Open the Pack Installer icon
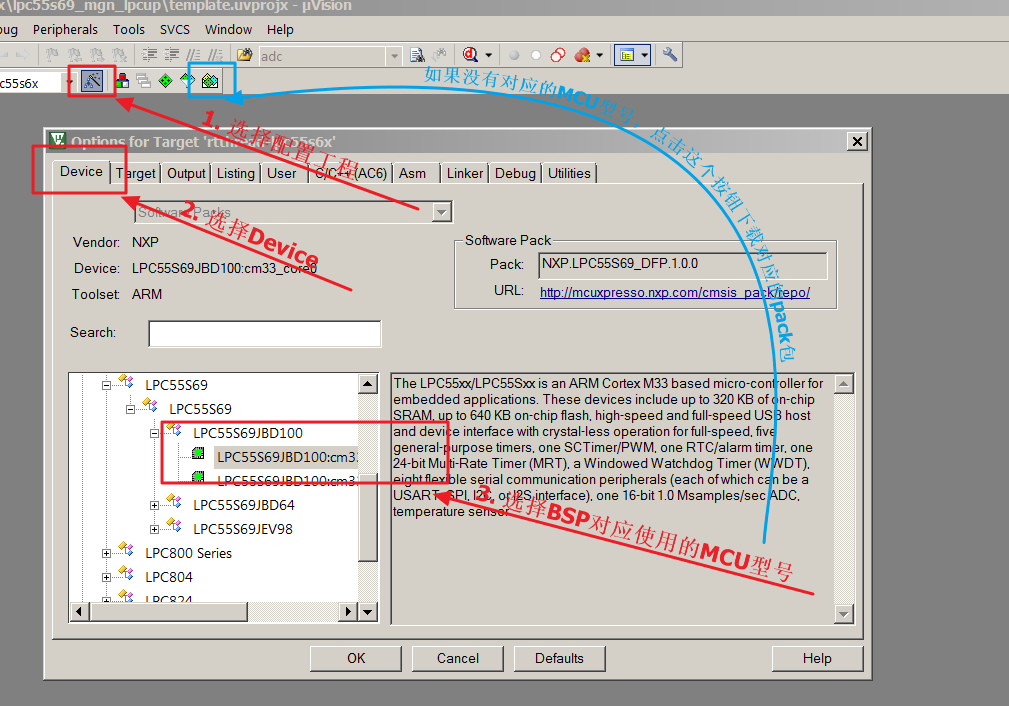Viewport: 1009px width, 706px height. click(210, 81)
